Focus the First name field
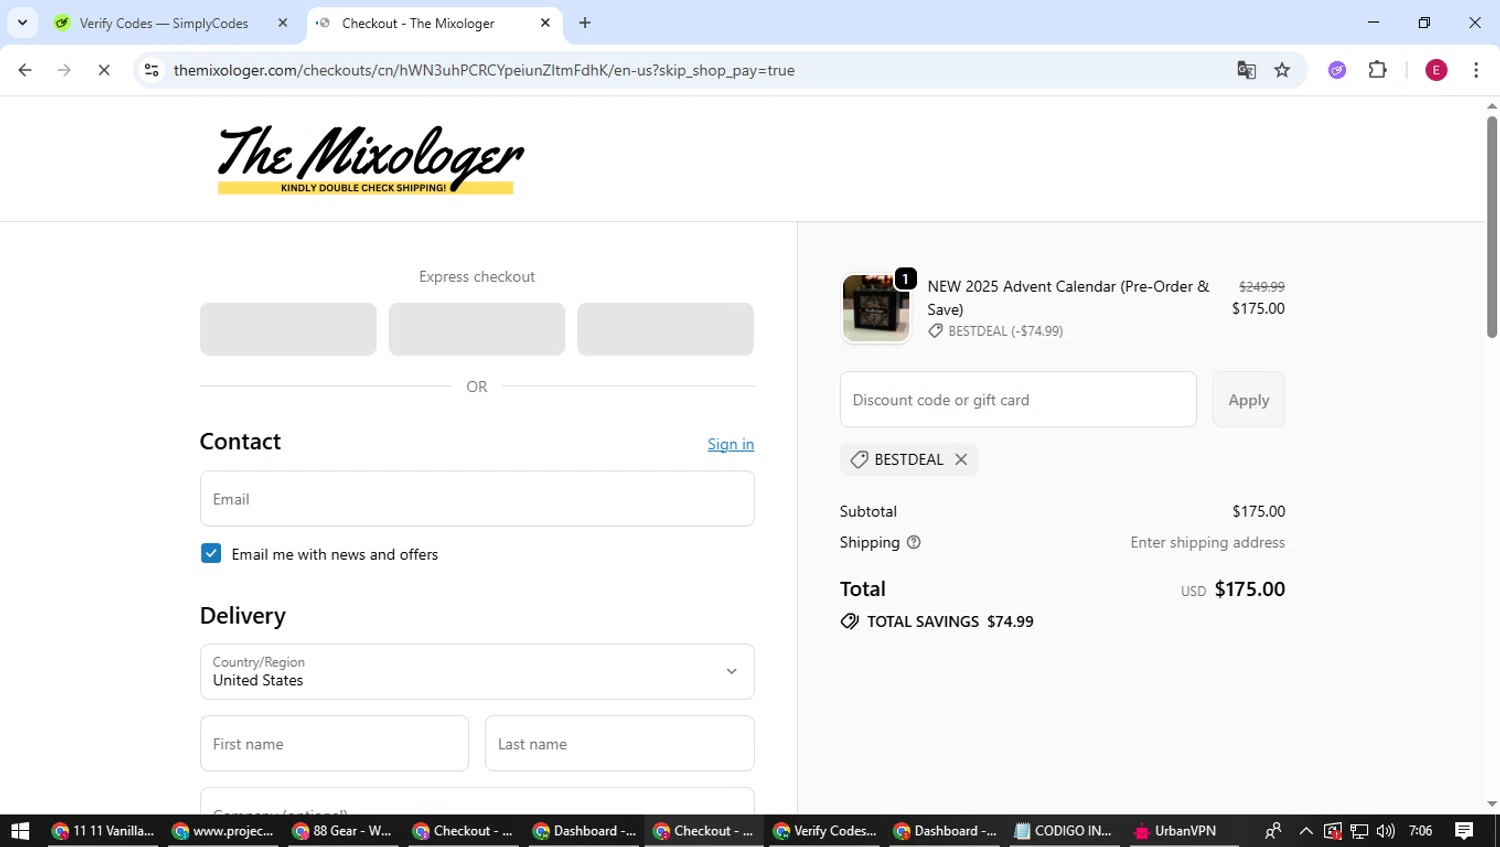 tap(334, 744)
